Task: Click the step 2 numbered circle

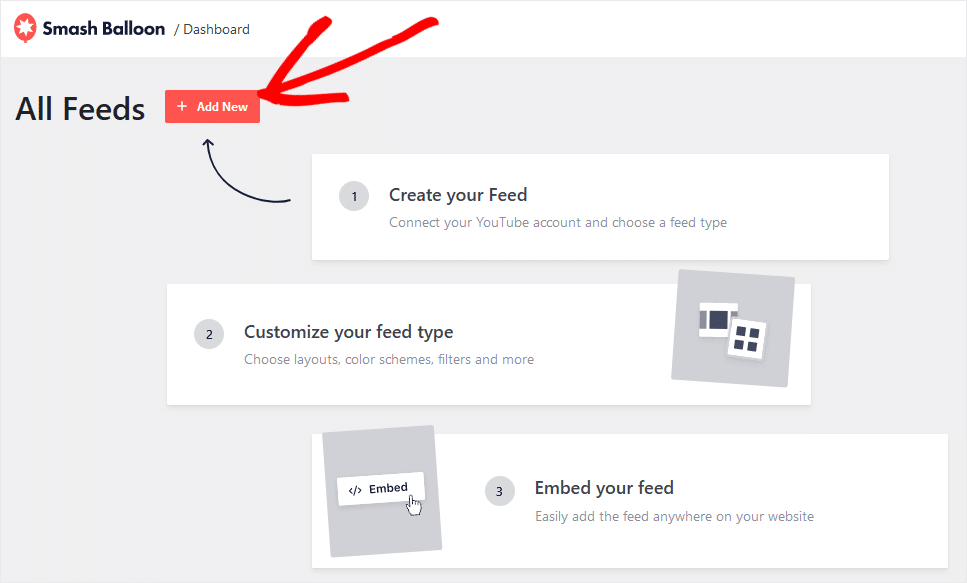Action: 209,333
